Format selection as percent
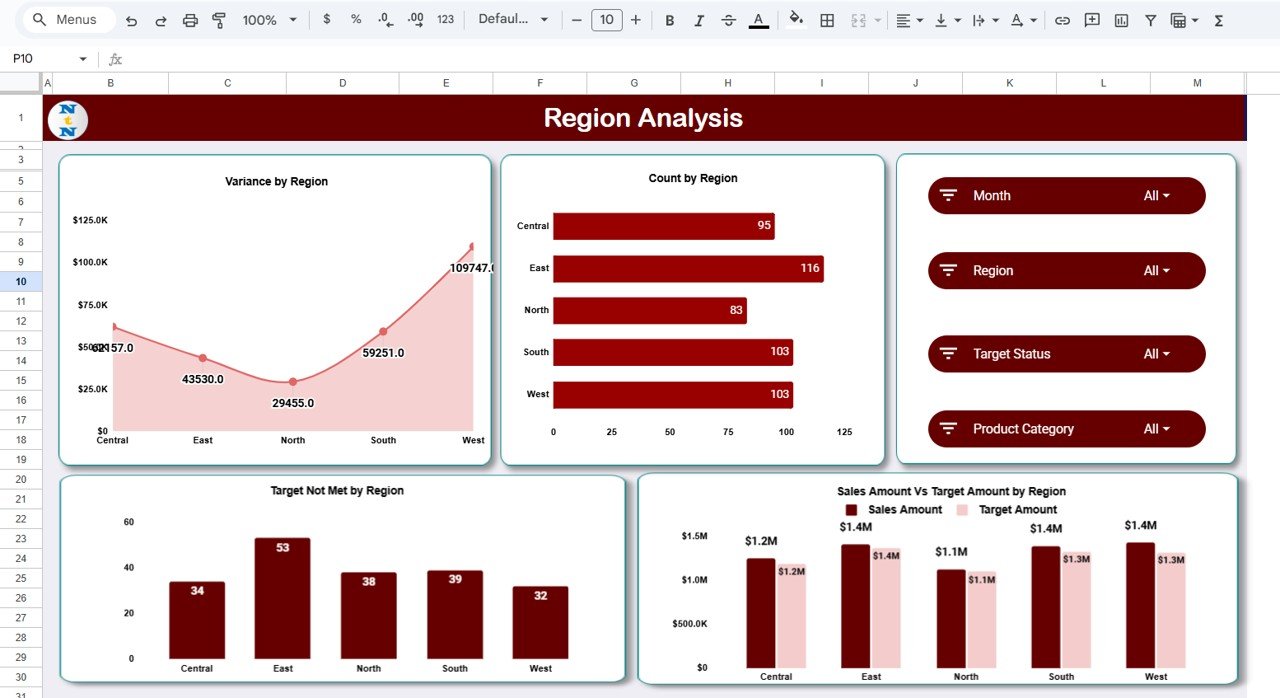The height and width of the screenshot is (698, 1280). click(x=355, y=19)
